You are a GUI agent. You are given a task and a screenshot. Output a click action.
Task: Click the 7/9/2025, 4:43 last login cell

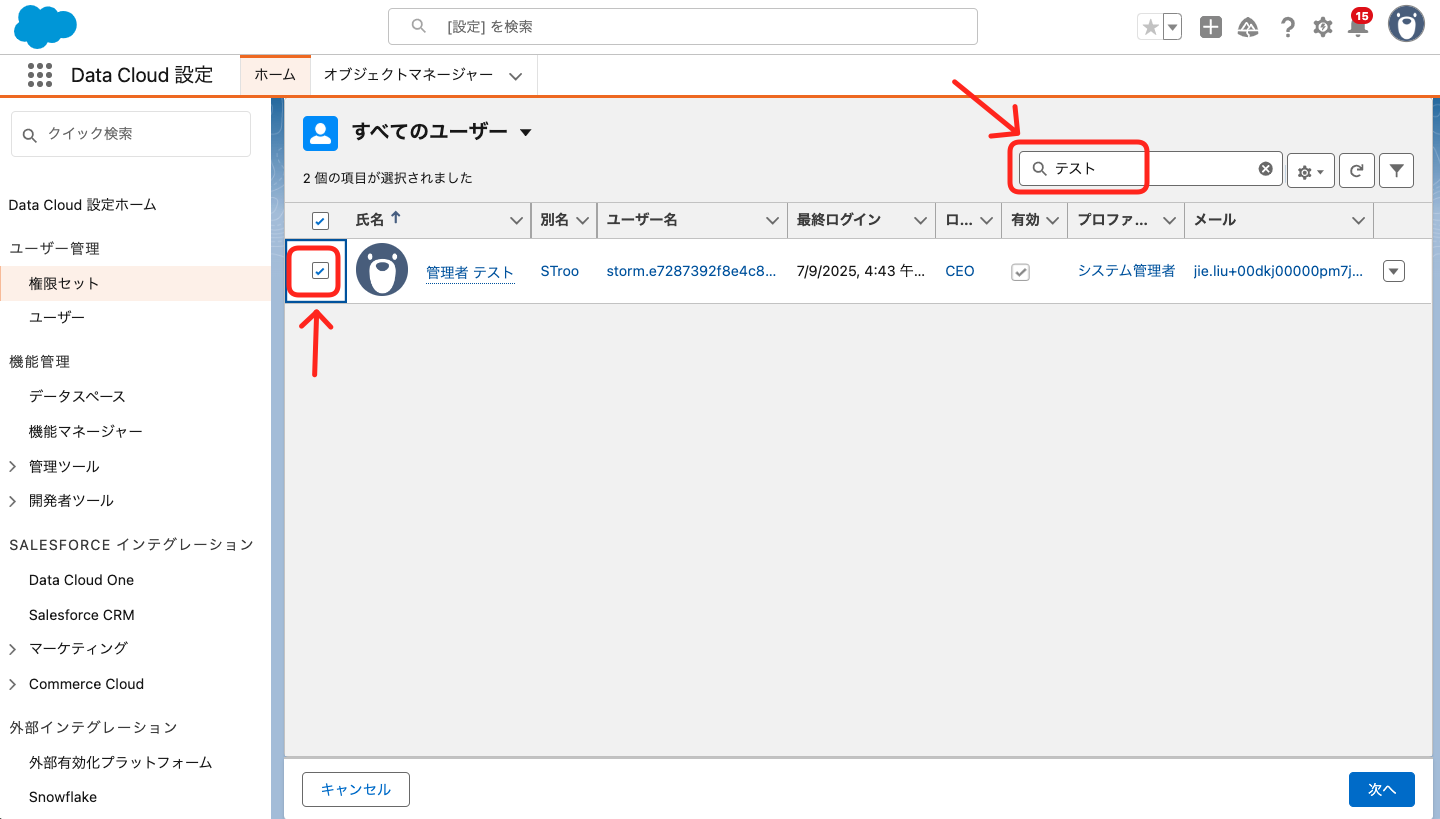[x=861, y=271]
